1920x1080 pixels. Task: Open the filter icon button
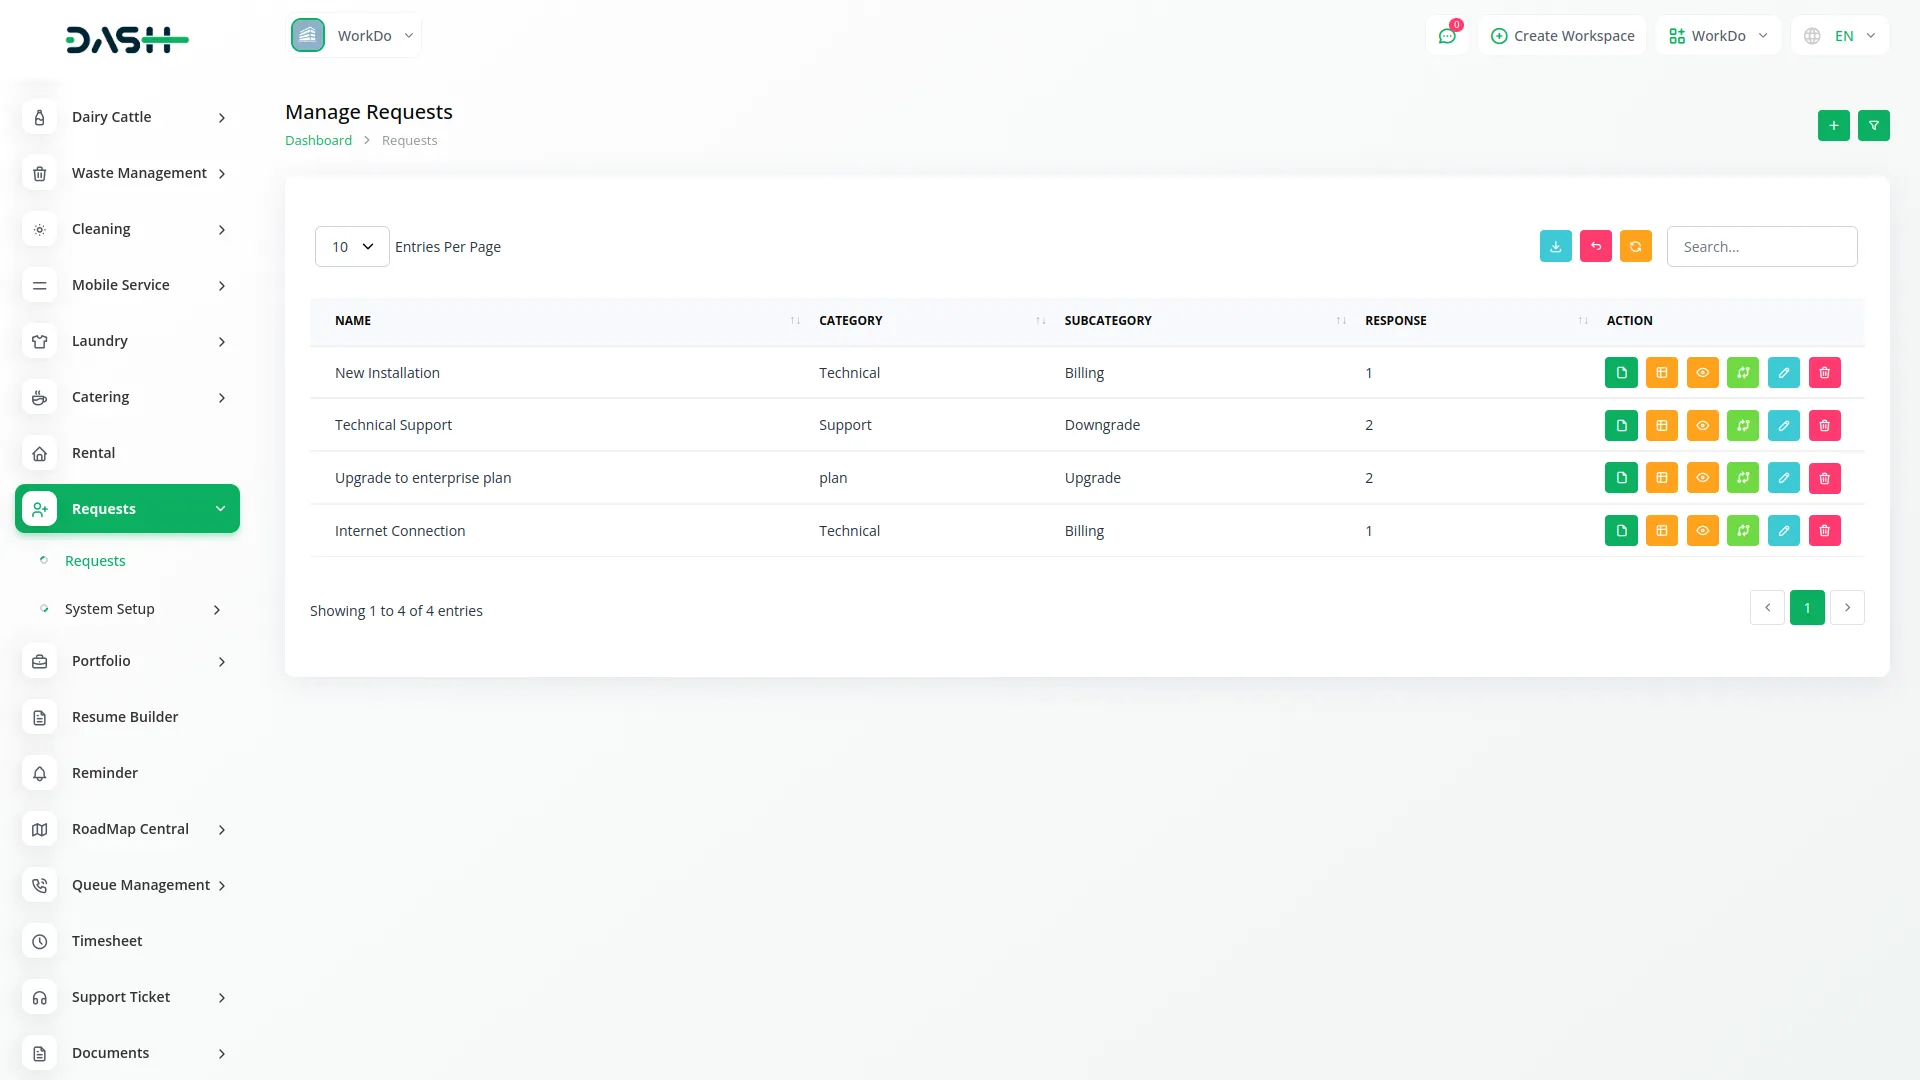point(1873,126)
